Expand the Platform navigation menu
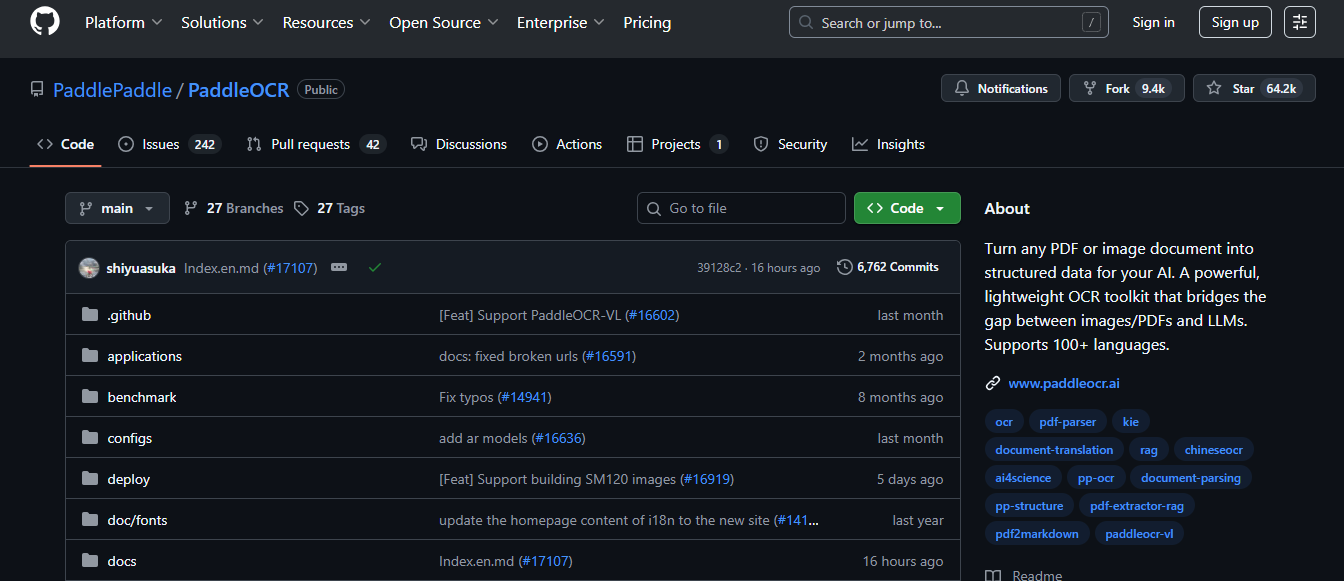The width and height of the screenshot is (1344, 581). click(124, 22)
